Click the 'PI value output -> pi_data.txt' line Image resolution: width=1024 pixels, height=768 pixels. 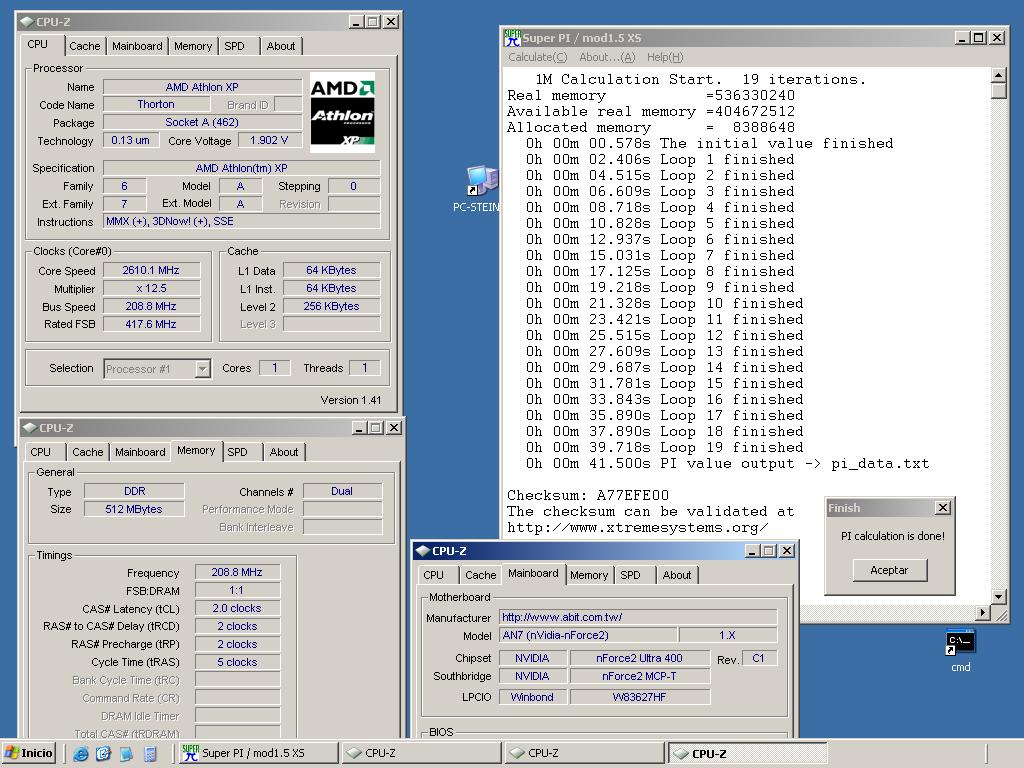[728, 464]
